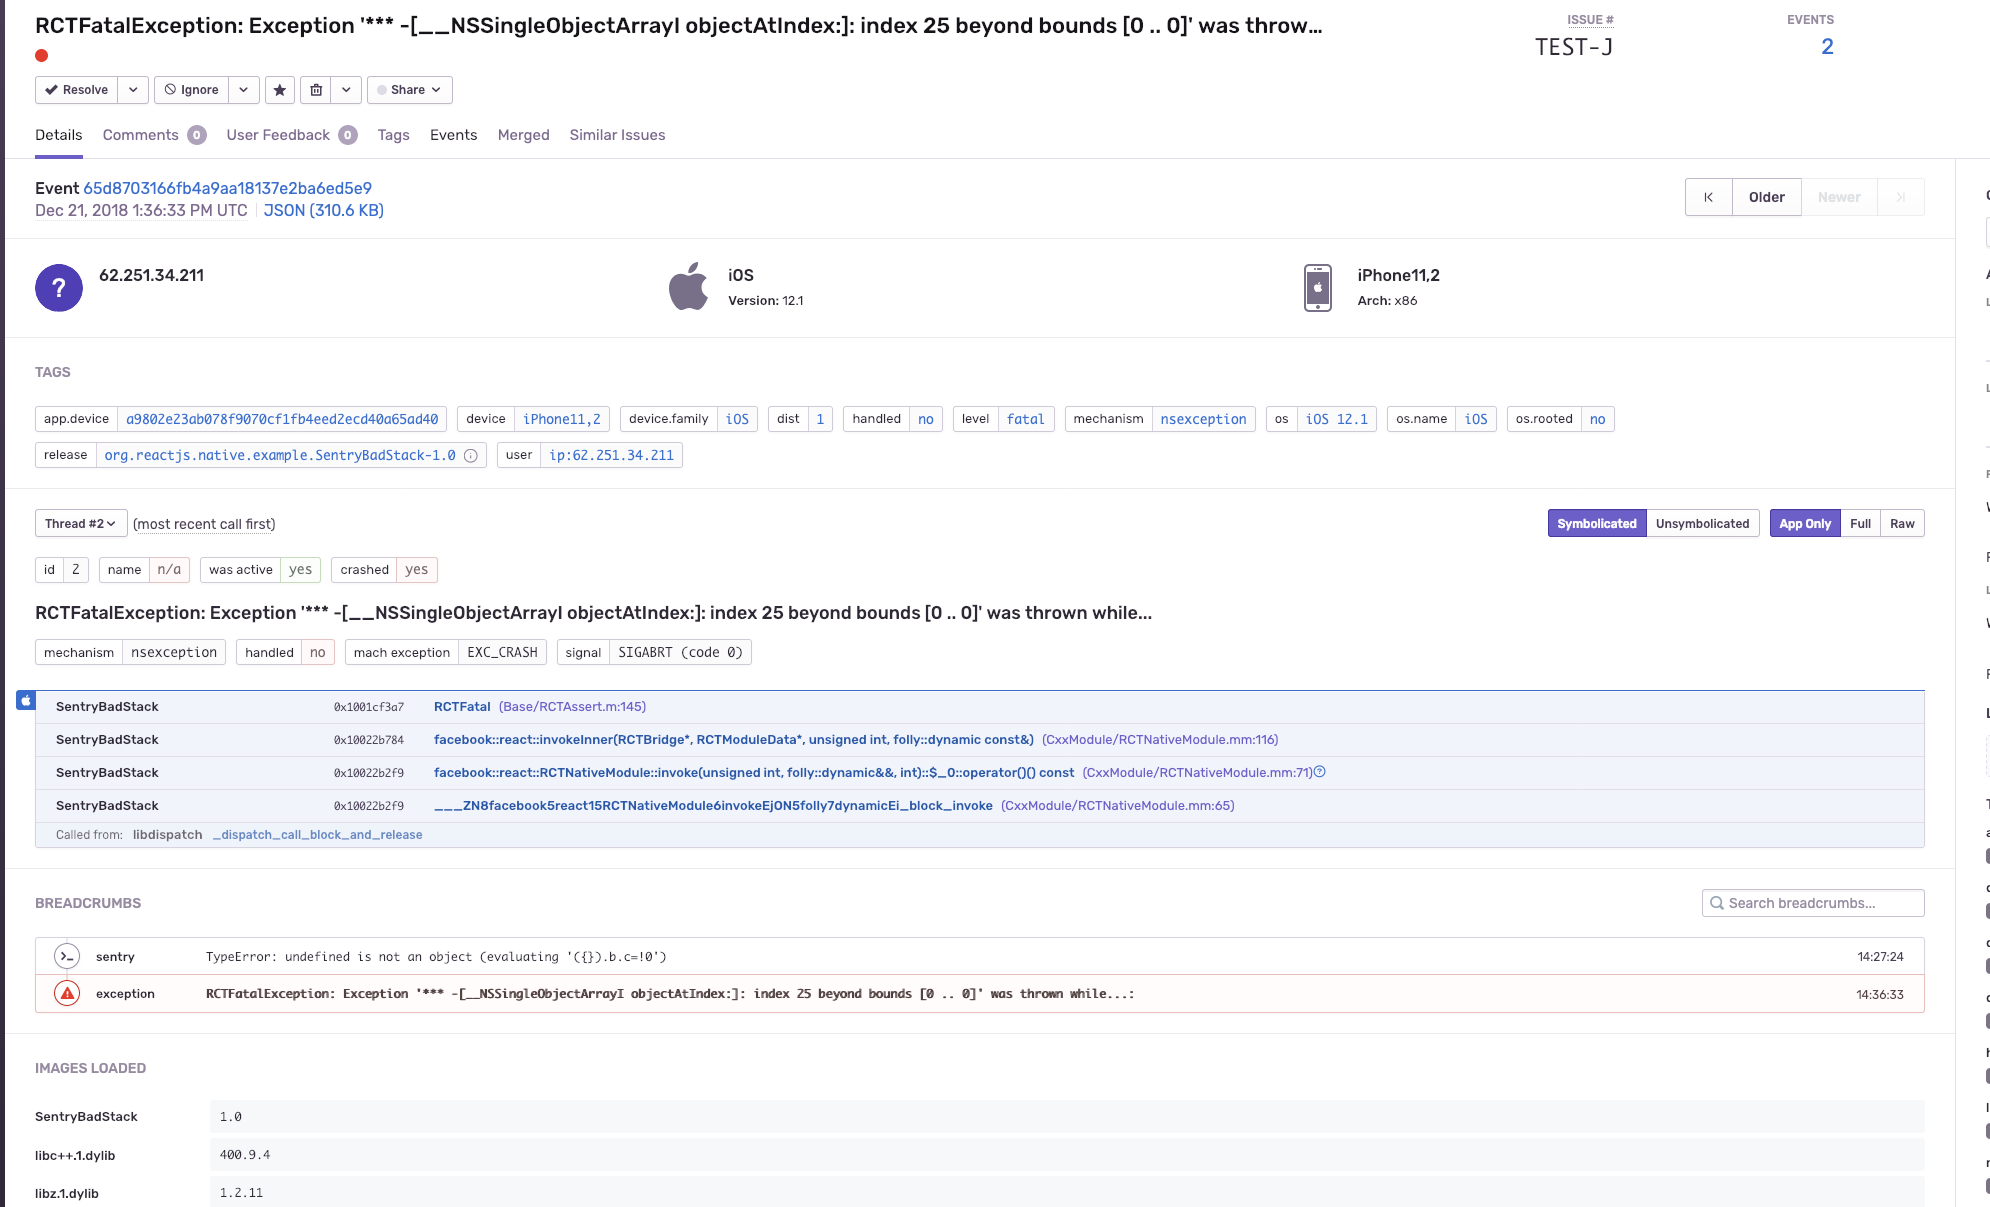Click the question mark user avatar
The height and width of the screenshot is (1207, 1990).
click(x=59, y=288)
